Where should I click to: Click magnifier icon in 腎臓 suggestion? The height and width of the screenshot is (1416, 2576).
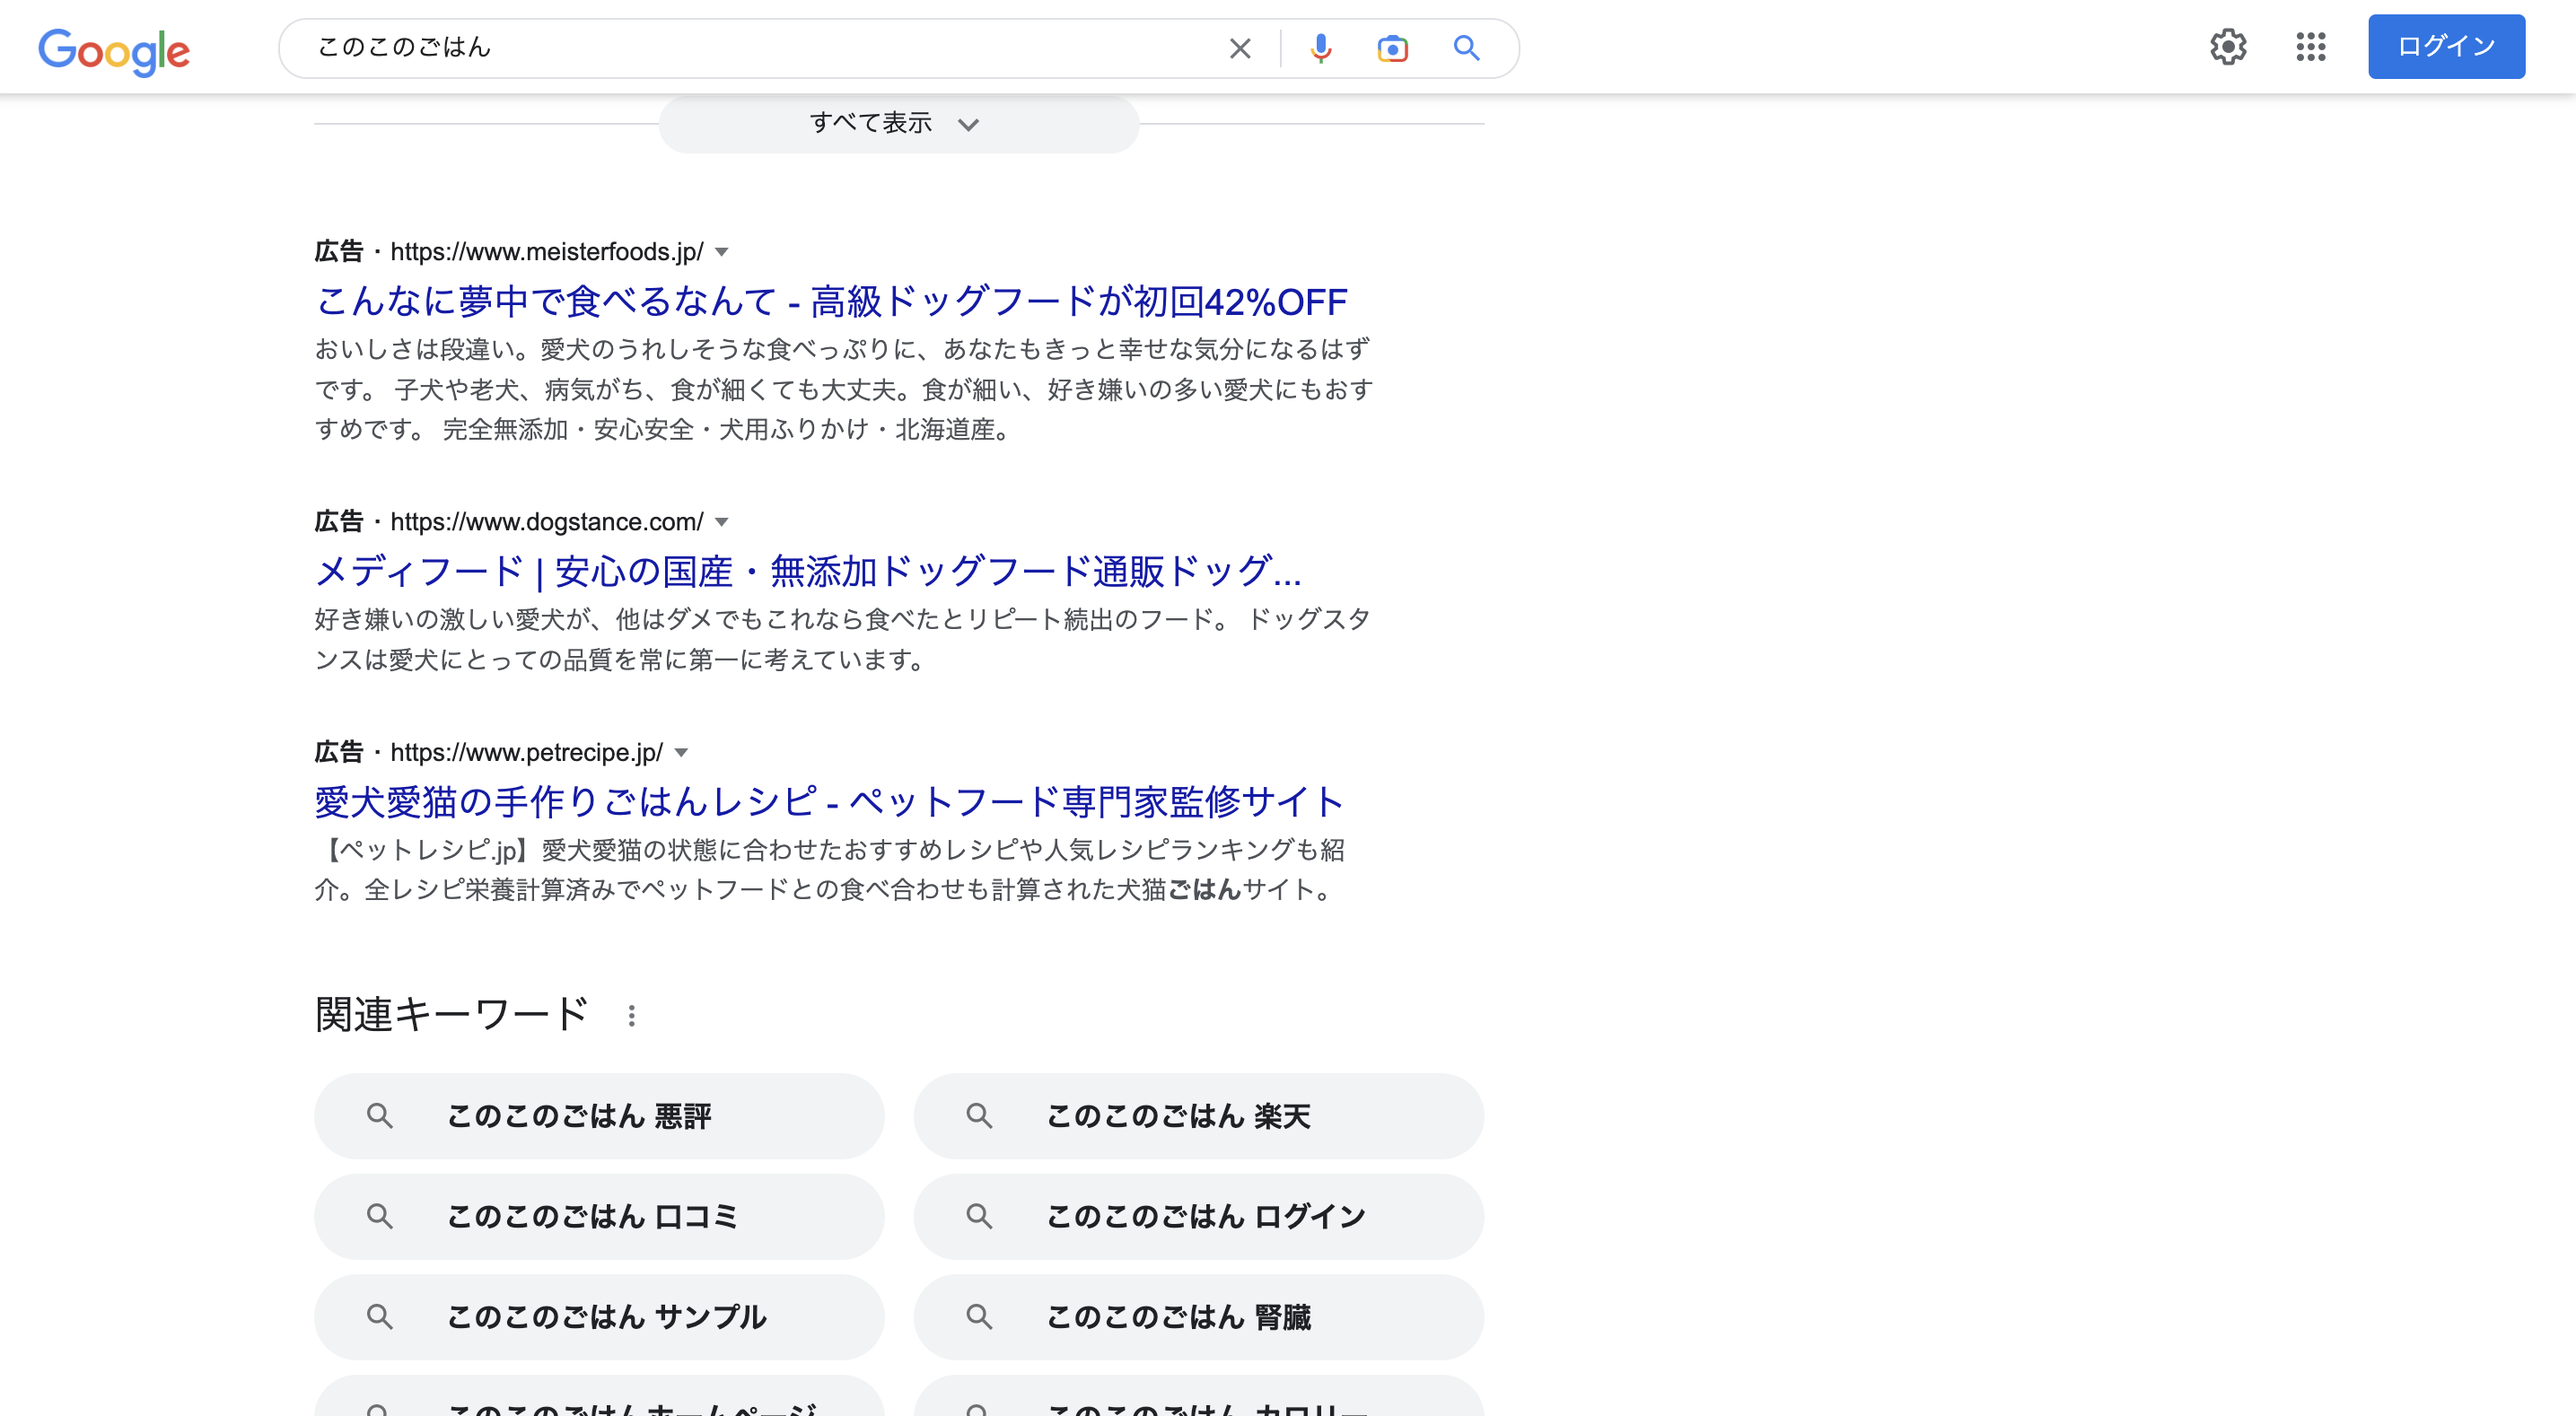point(979,1317)
